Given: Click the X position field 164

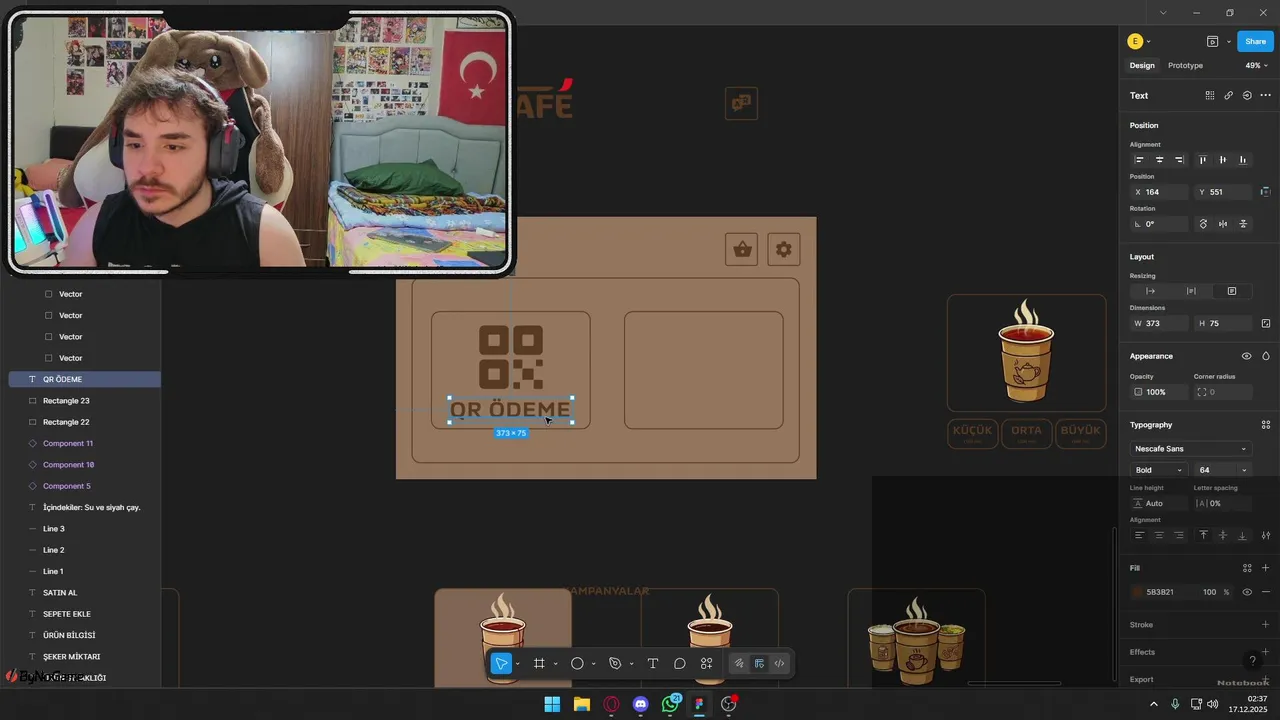Looking at the screenshot, I should pos(1160,192).
